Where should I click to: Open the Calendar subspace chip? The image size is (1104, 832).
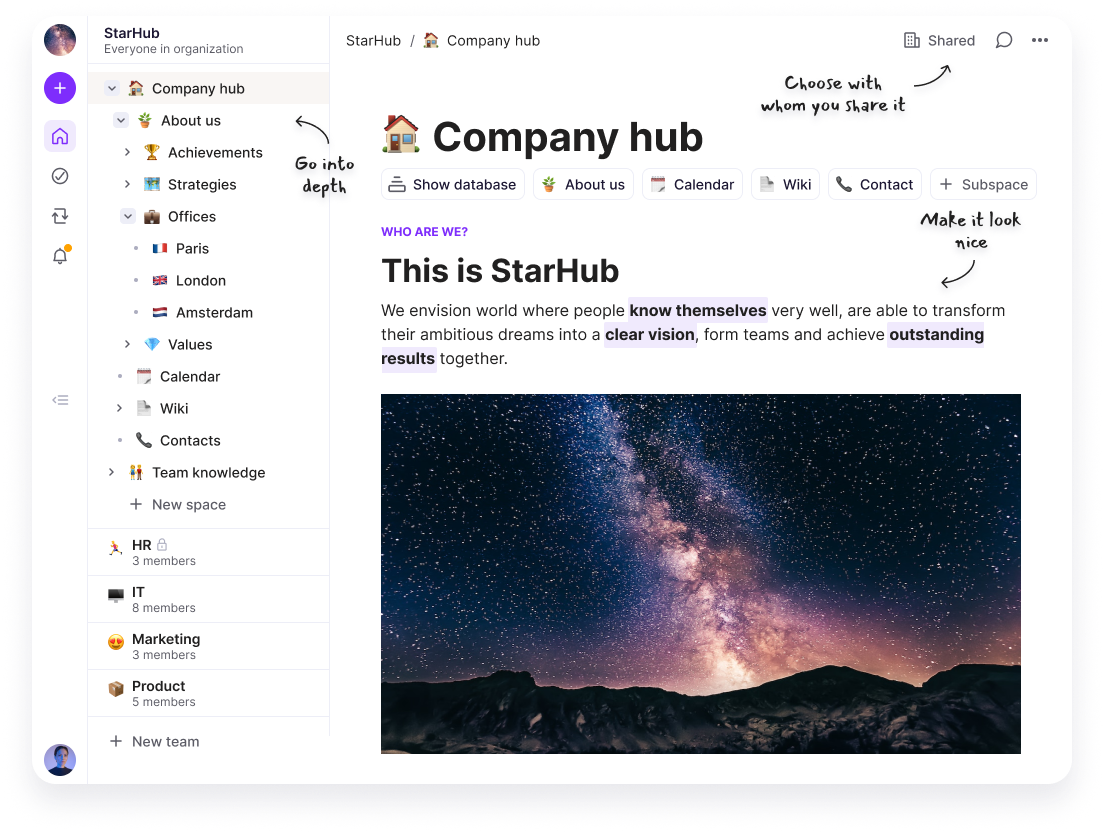point(692,184)
